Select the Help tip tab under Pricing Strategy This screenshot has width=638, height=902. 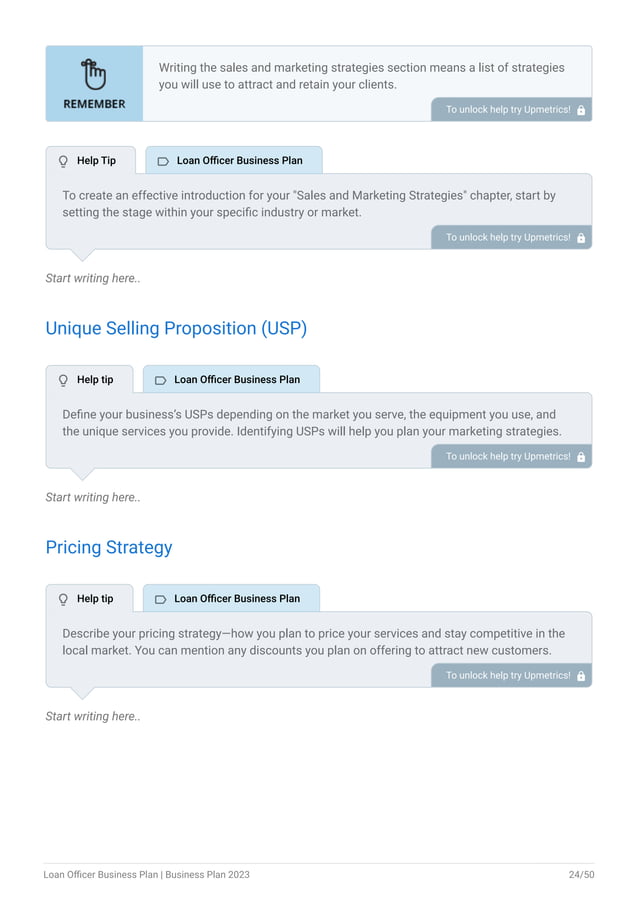point(90,599)
